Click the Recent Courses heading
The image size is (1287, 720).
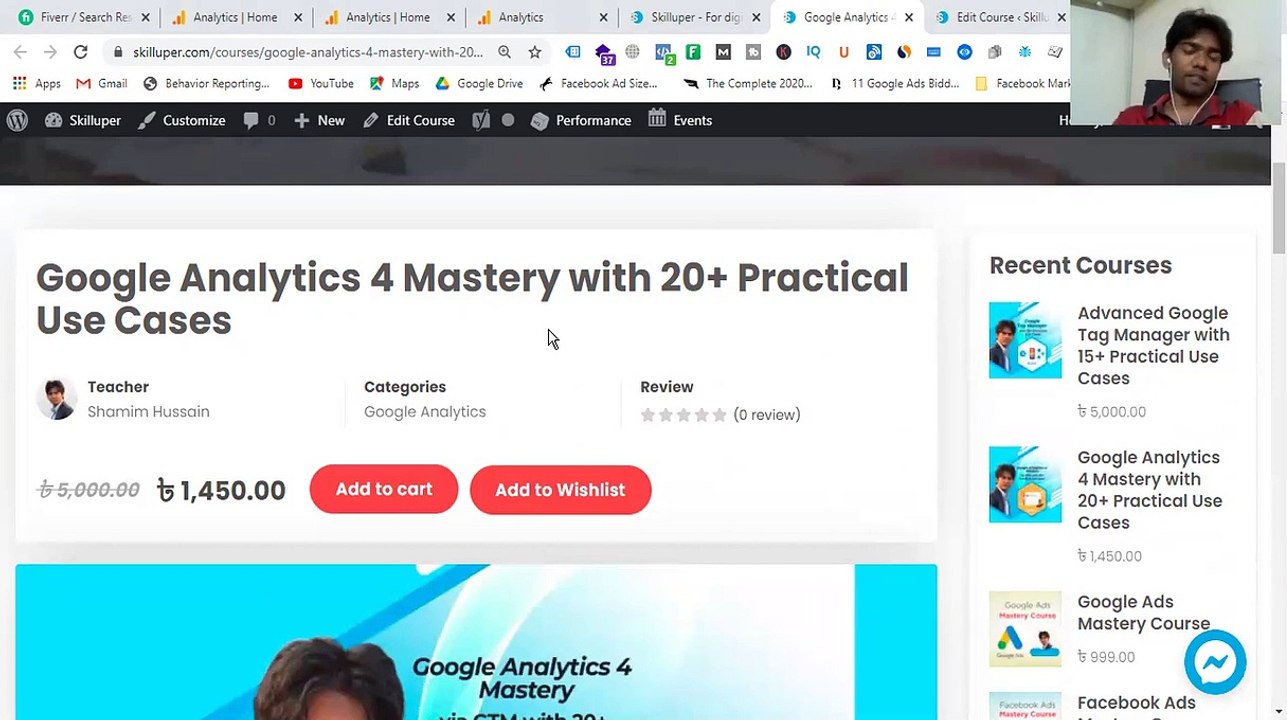pyautogui.click(x=1080, y=265)
